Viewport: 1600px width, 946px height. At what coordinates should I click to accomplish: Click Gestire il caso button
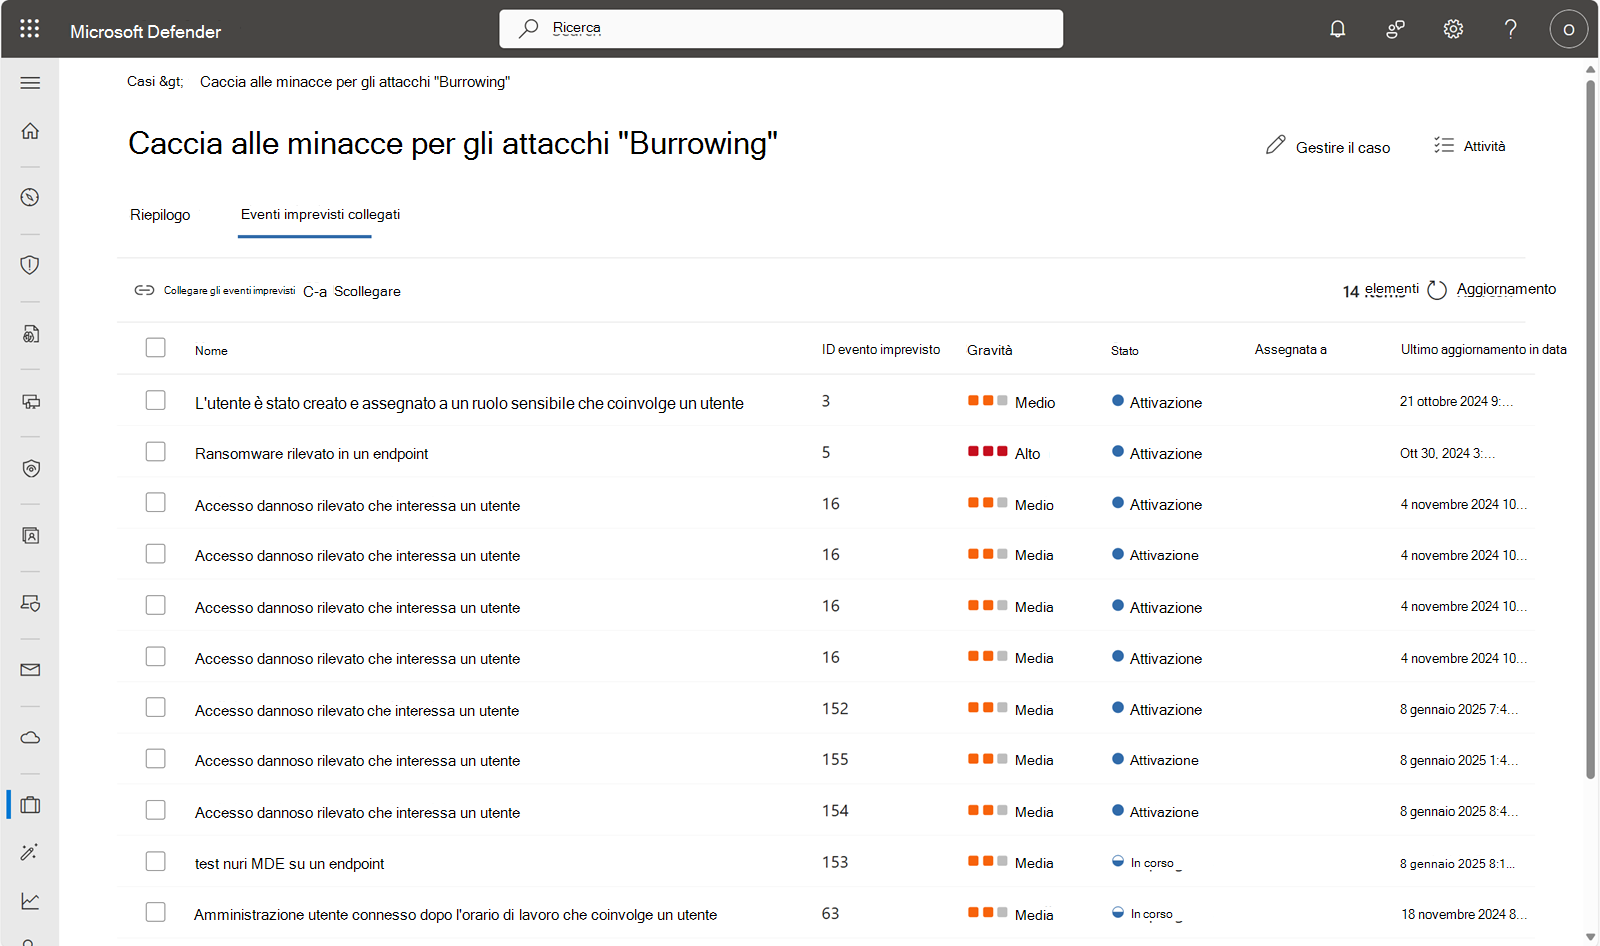click(x=1328, y=147)
